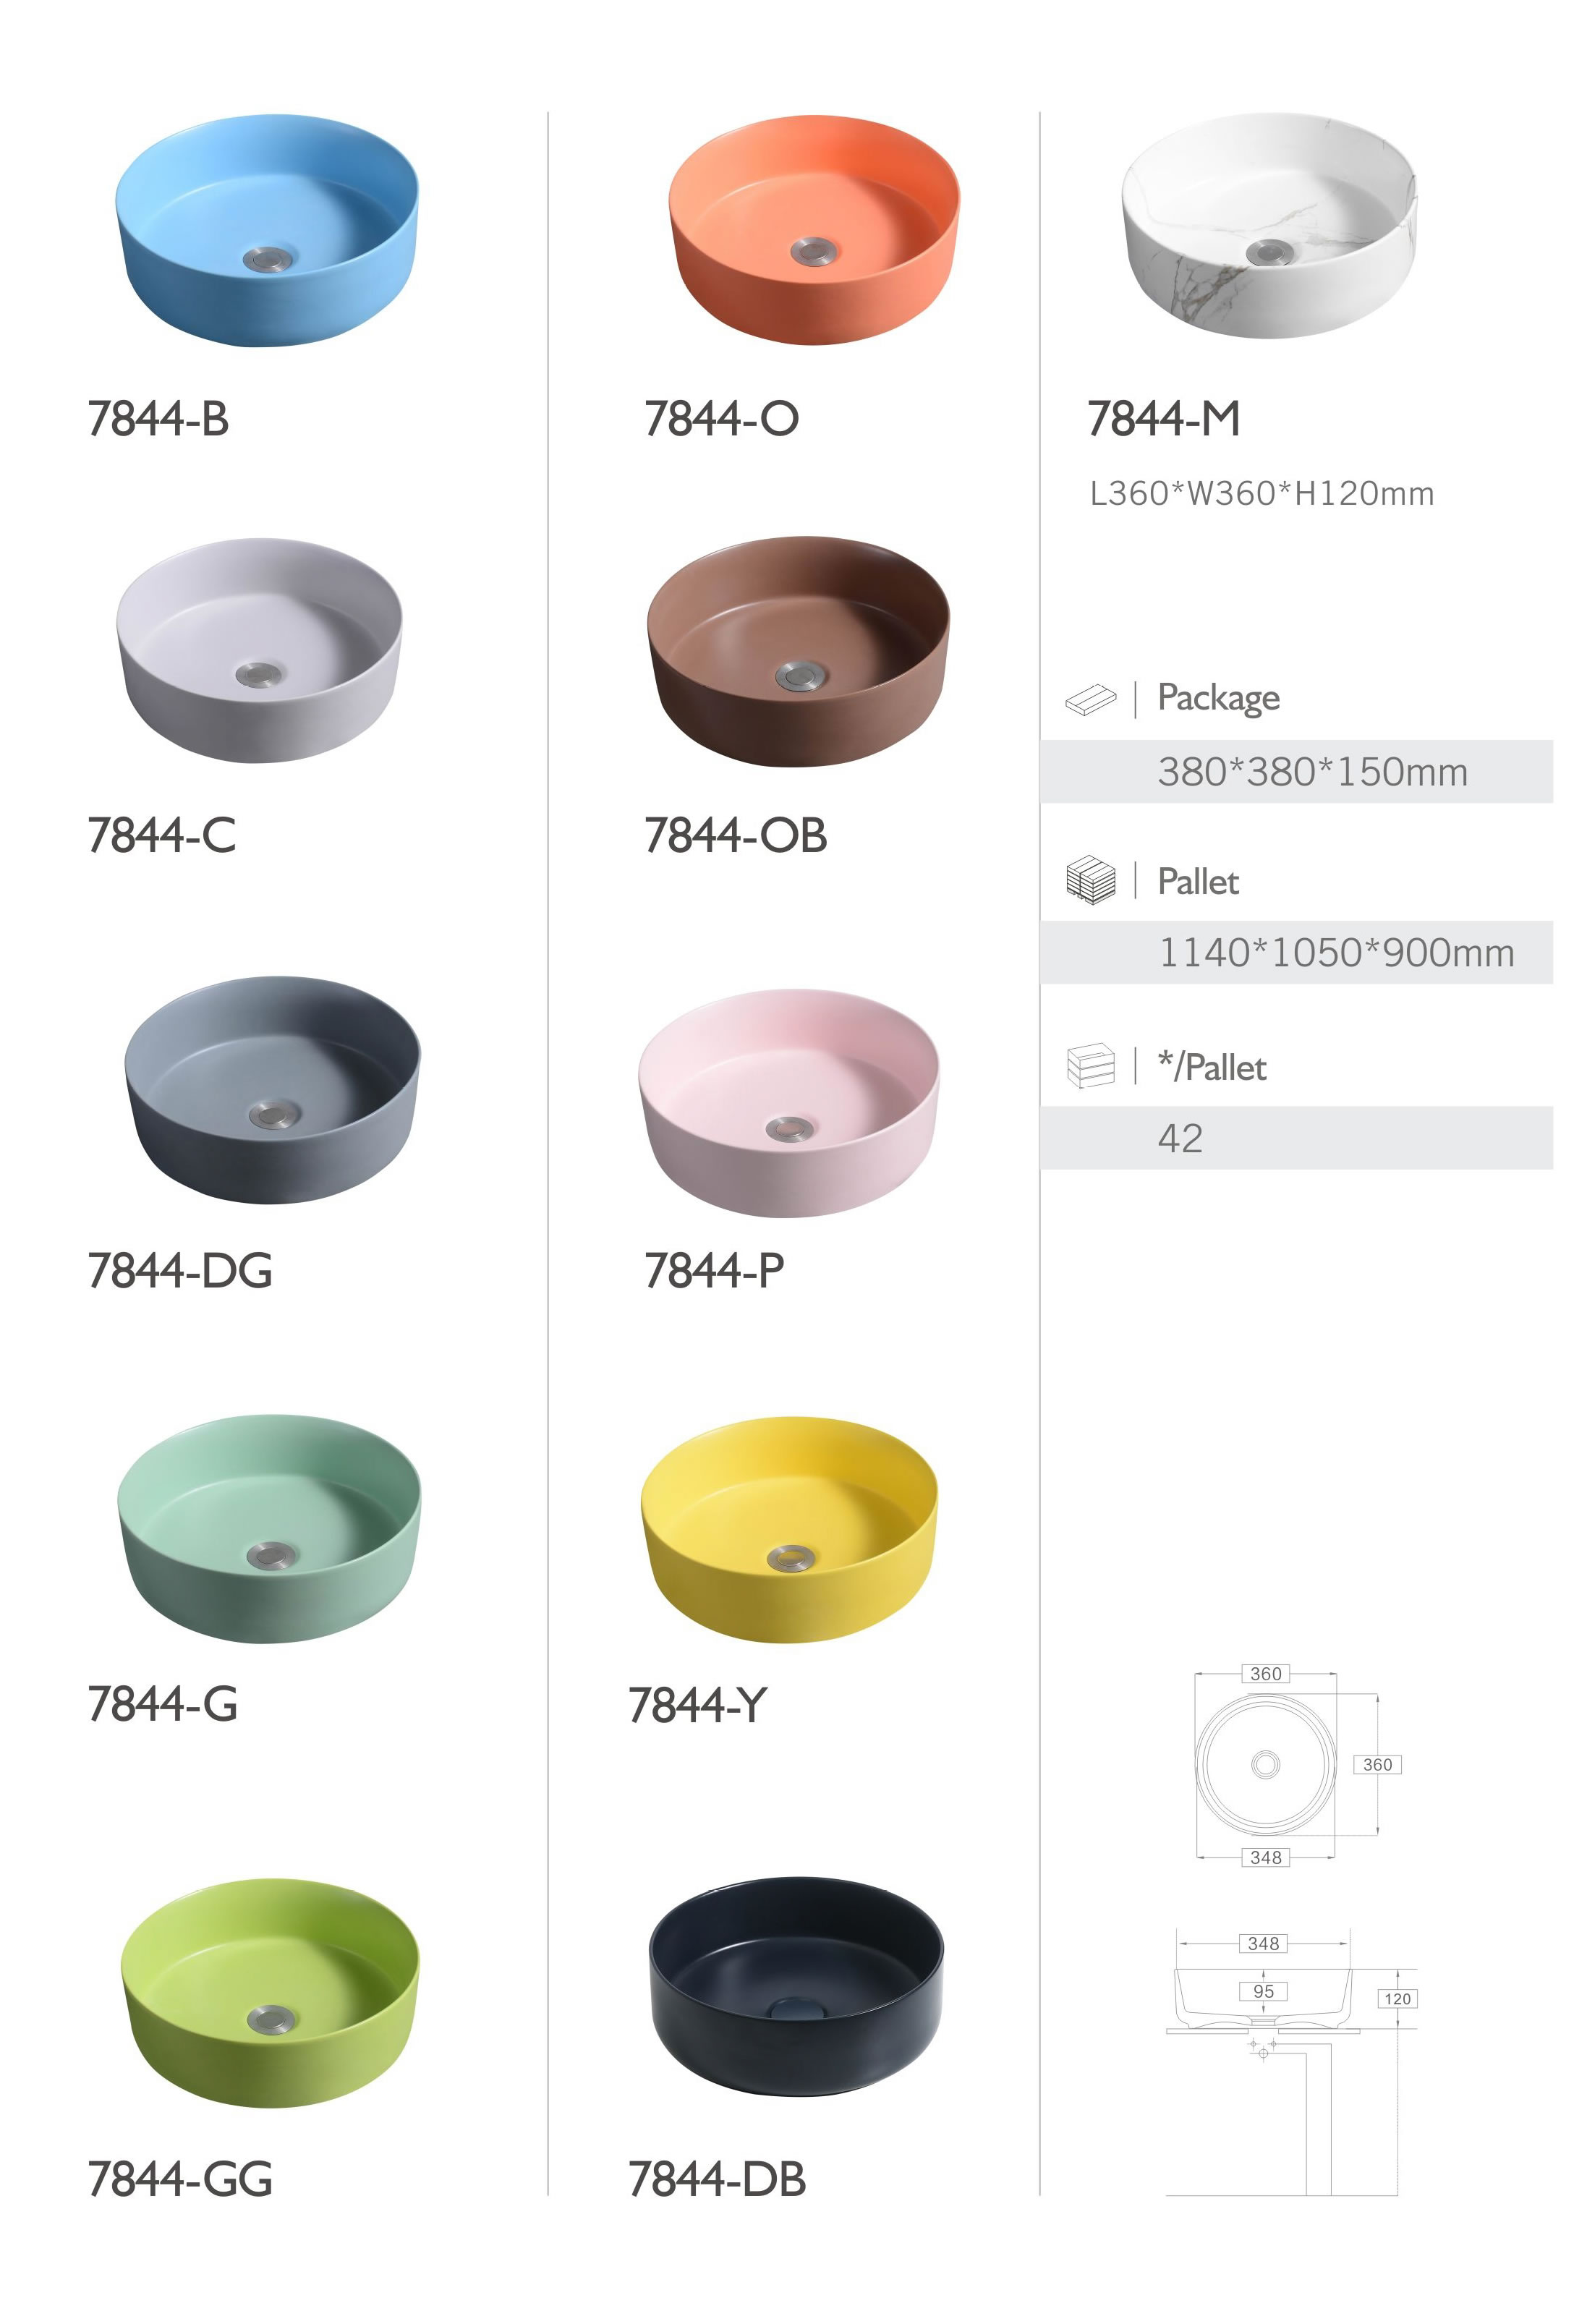This screenshot has height=2324, width=1587.
Task: Select the blue 7844-B basin image
Action: coord(266,231)
